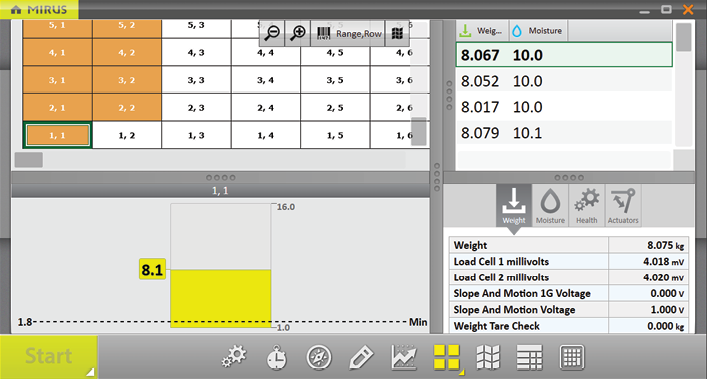
Task: Open the line chart graph icon
Action: coord(404,357)
